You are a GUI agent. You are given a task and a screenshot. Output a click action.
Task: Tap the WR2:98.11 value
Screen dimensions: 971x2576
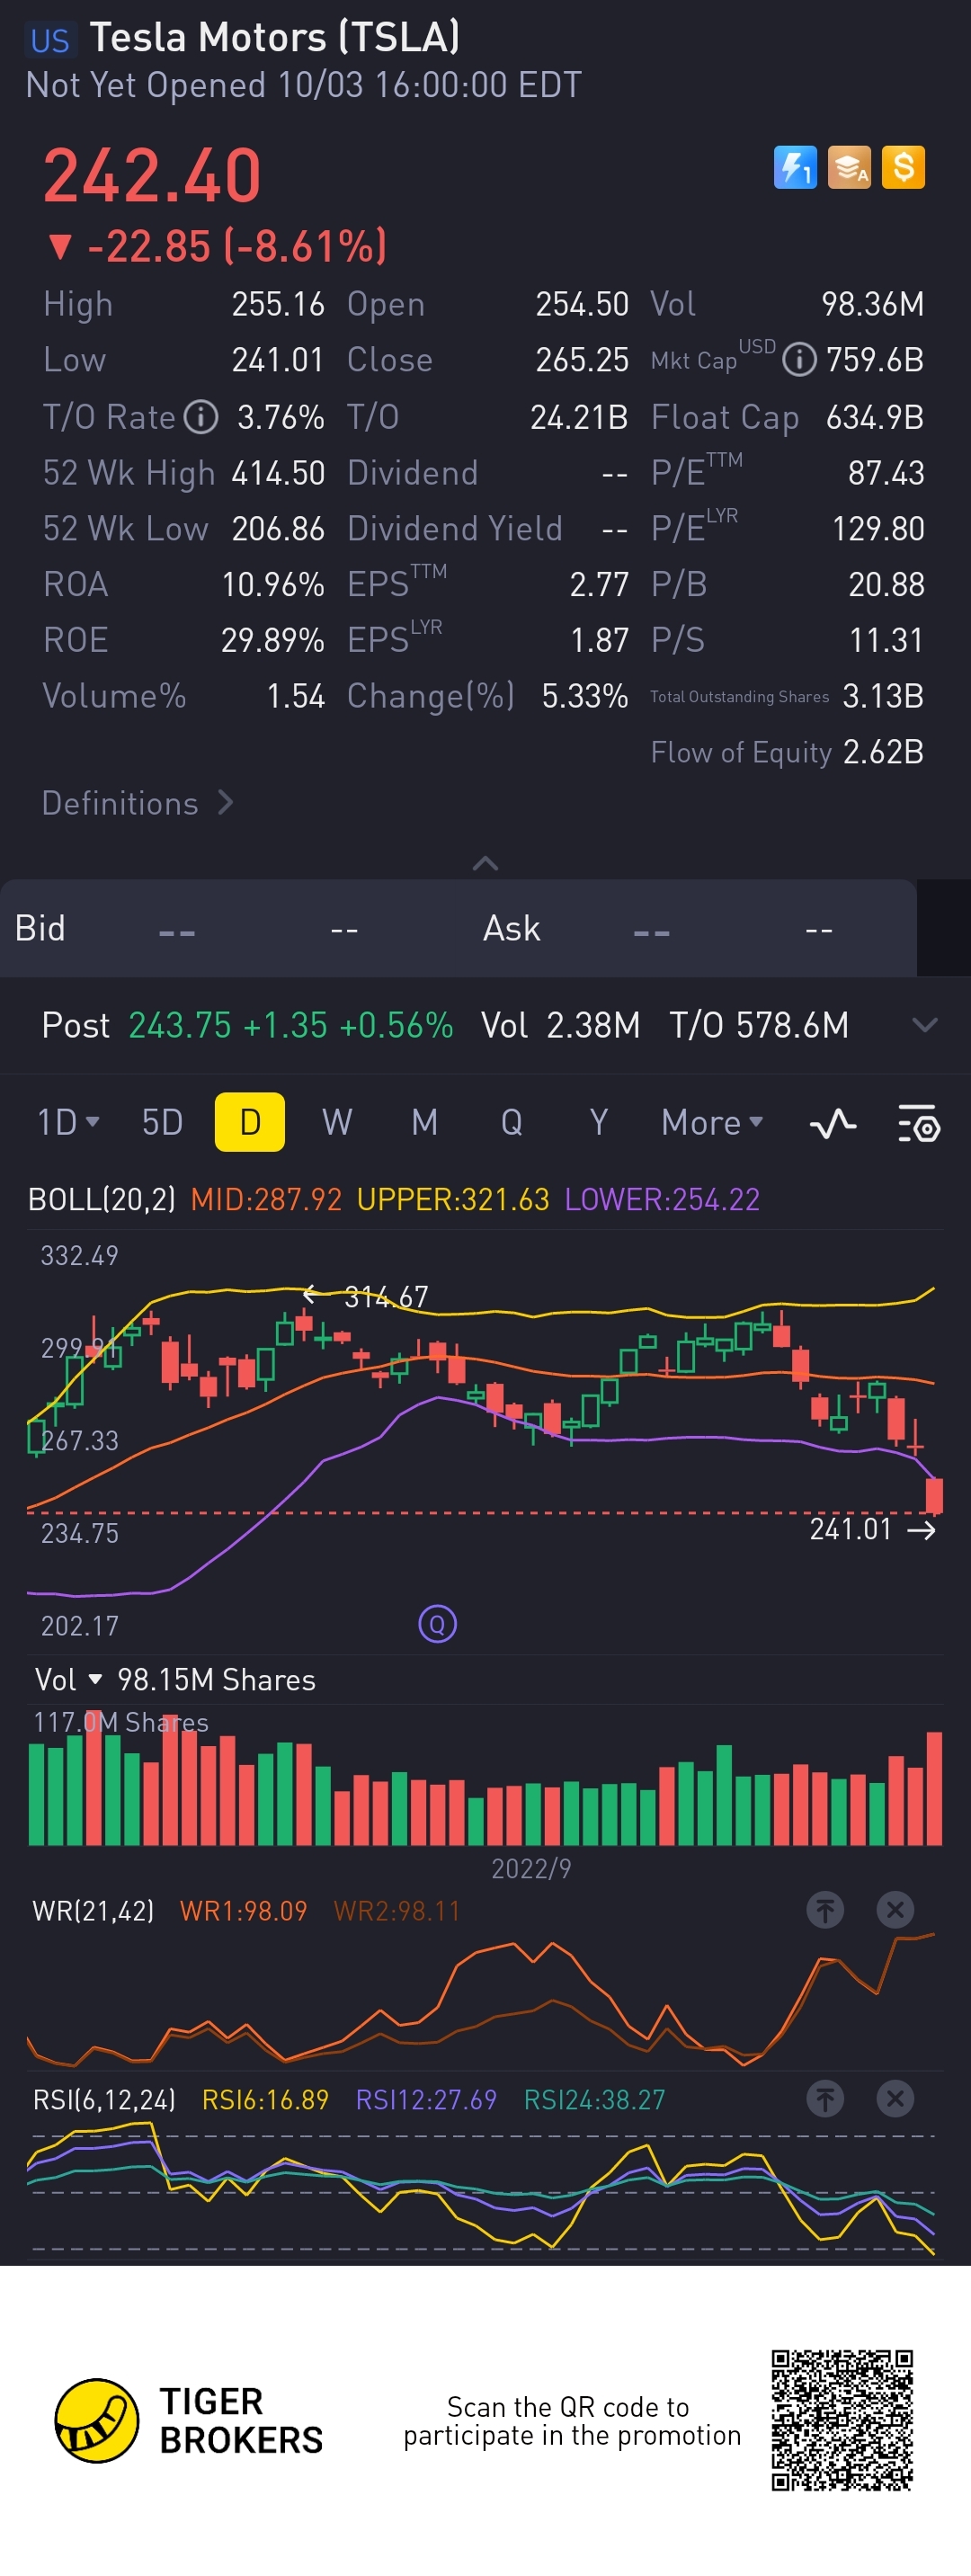[x=397, y=1911]
